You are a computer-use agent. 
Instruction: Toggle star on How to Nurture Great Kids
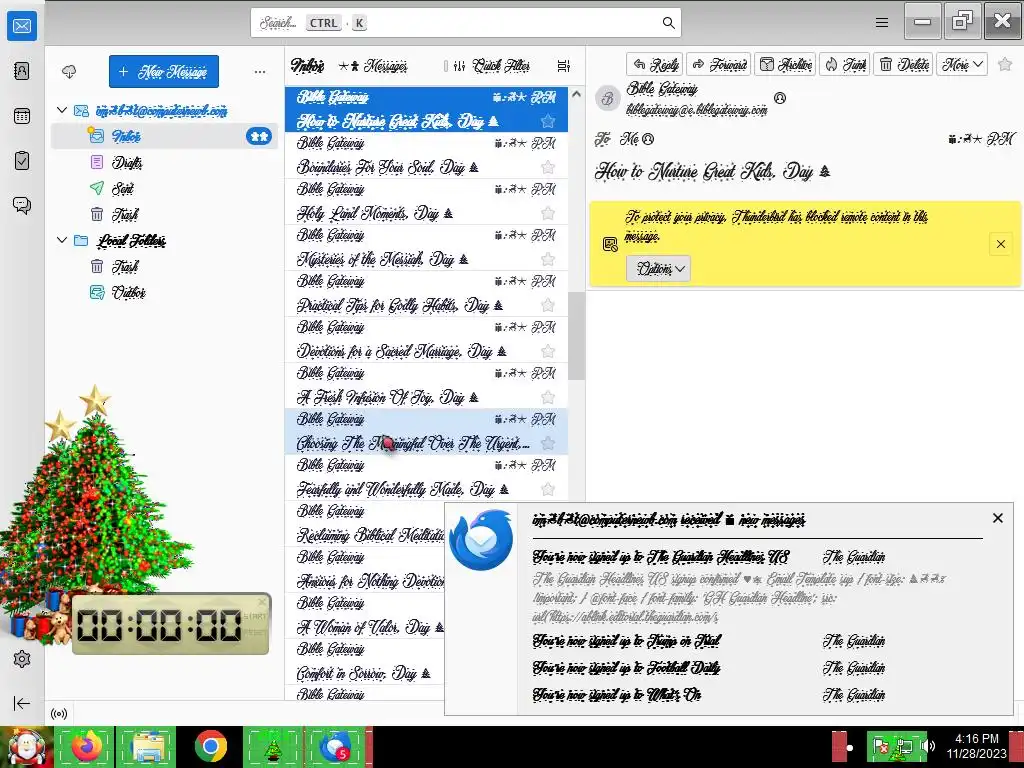[548, 121]
